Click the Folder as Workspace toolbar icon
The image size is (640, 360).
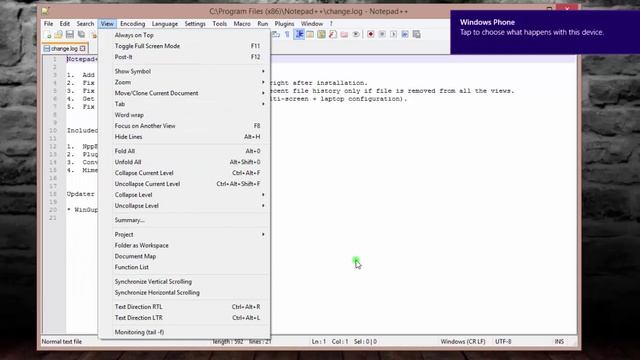[x=344, y=35]
